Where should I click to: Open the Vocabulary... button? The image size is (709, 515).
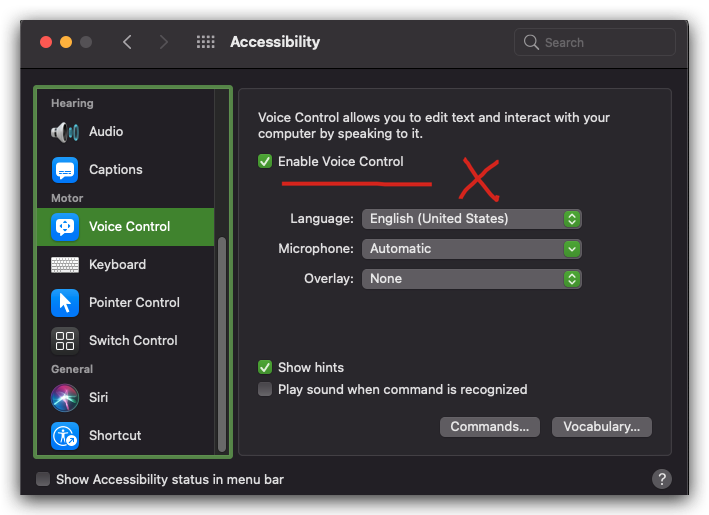(x=601, y=426)
